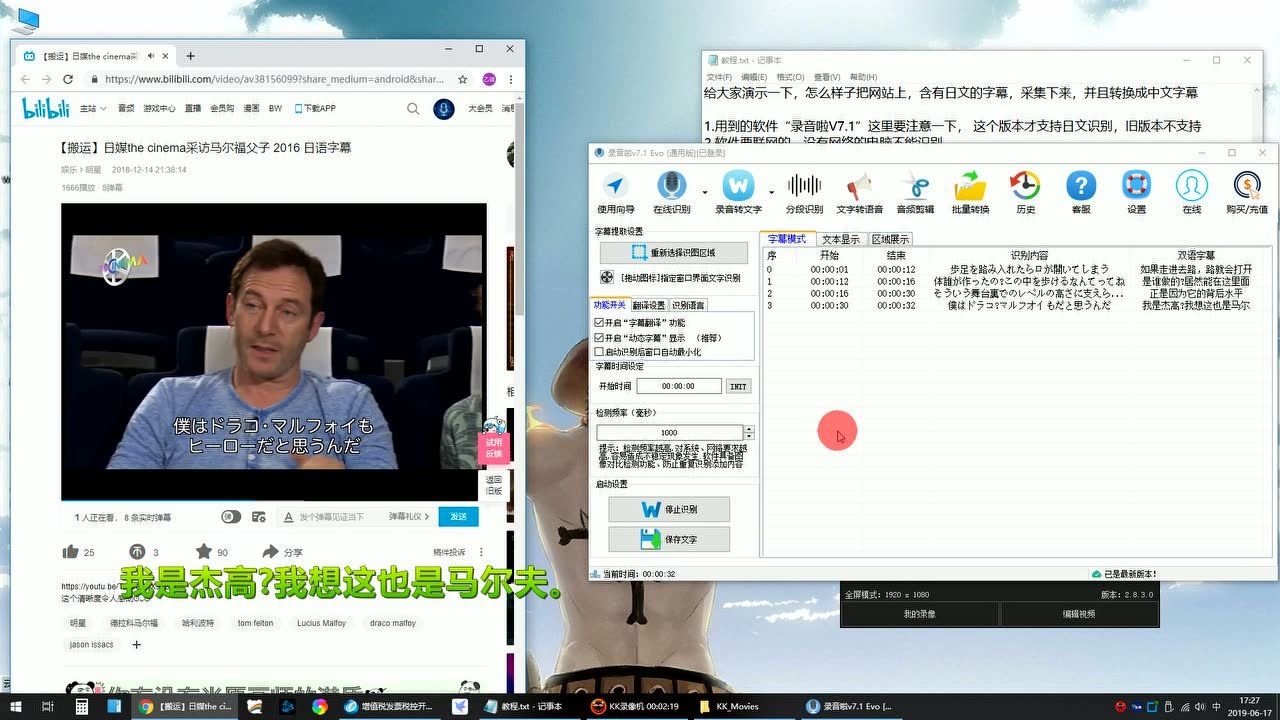Image resolution: width=1280 pixels, height=720 pixels.
Task: Switch to the 文本显示 tab
Action: 840,240
